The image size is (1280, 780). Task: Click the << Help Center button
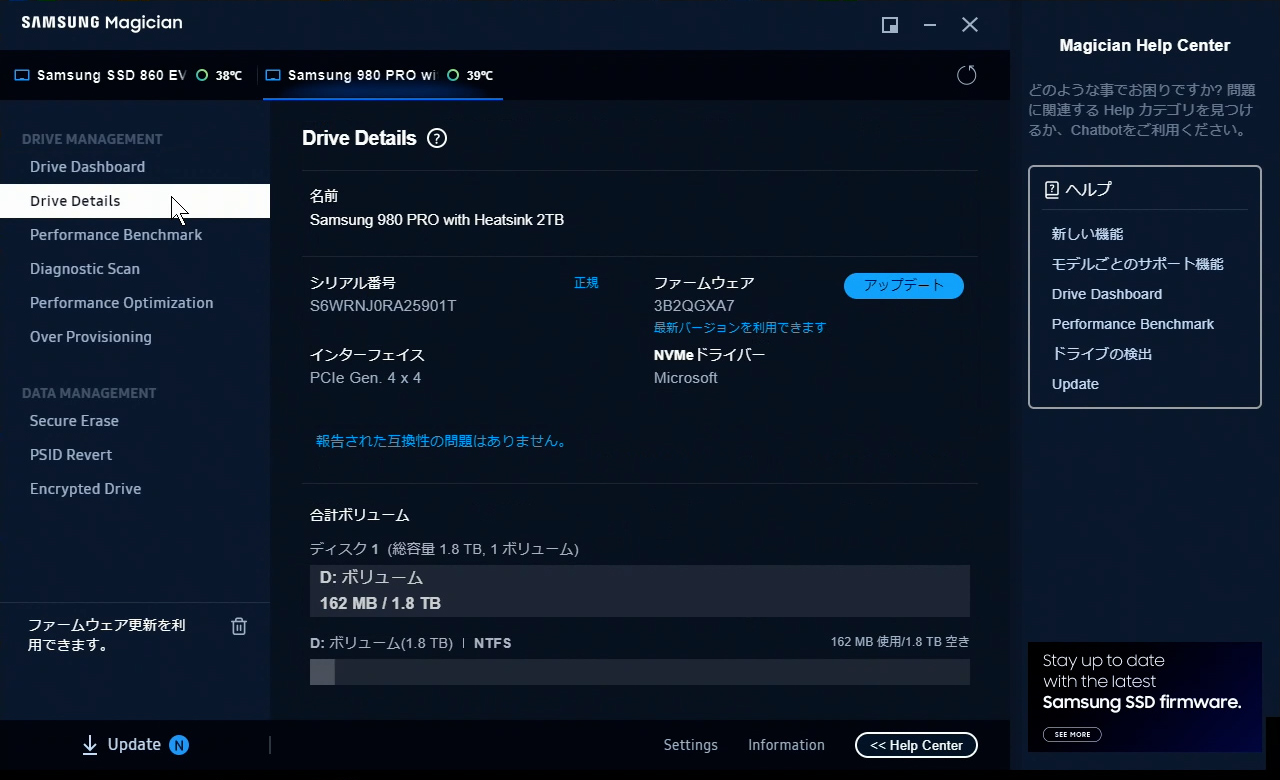(x=916, y=745)
